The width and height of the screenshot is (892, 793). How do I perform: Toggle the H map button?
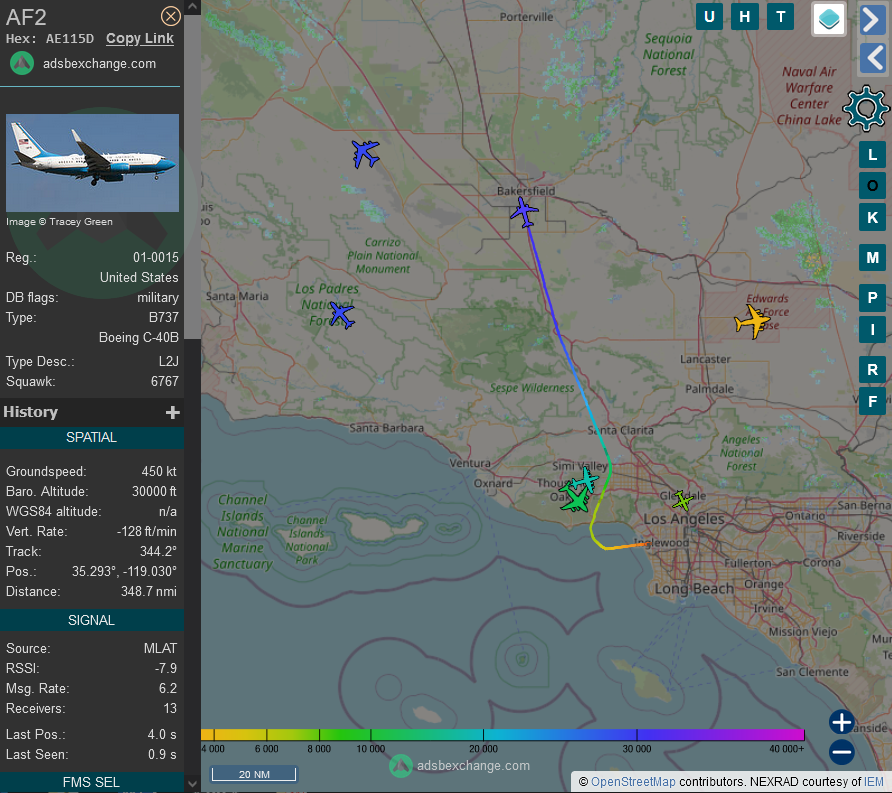pyautogui.click(x=745, y=16)
